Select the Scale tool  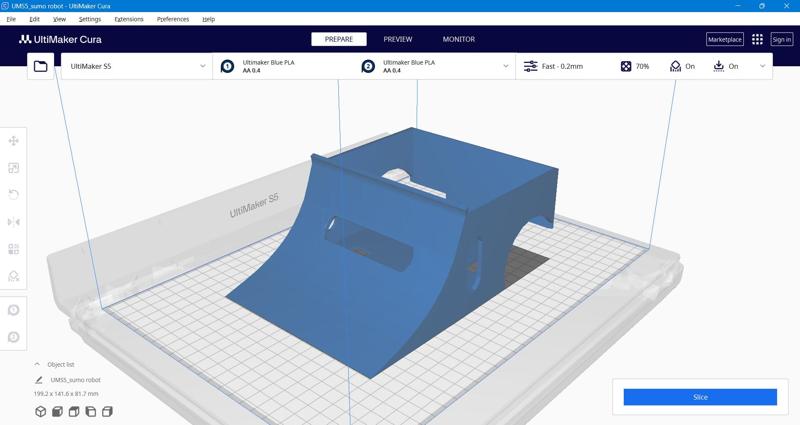coord(14,168)
